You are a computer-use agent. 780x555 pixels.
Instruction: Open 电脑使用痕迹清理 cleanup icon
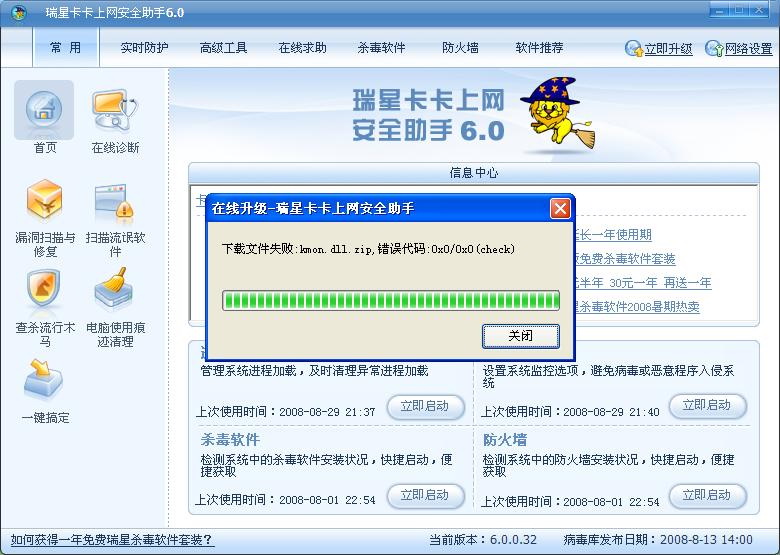pyautogui.click(x=113, y=289)
